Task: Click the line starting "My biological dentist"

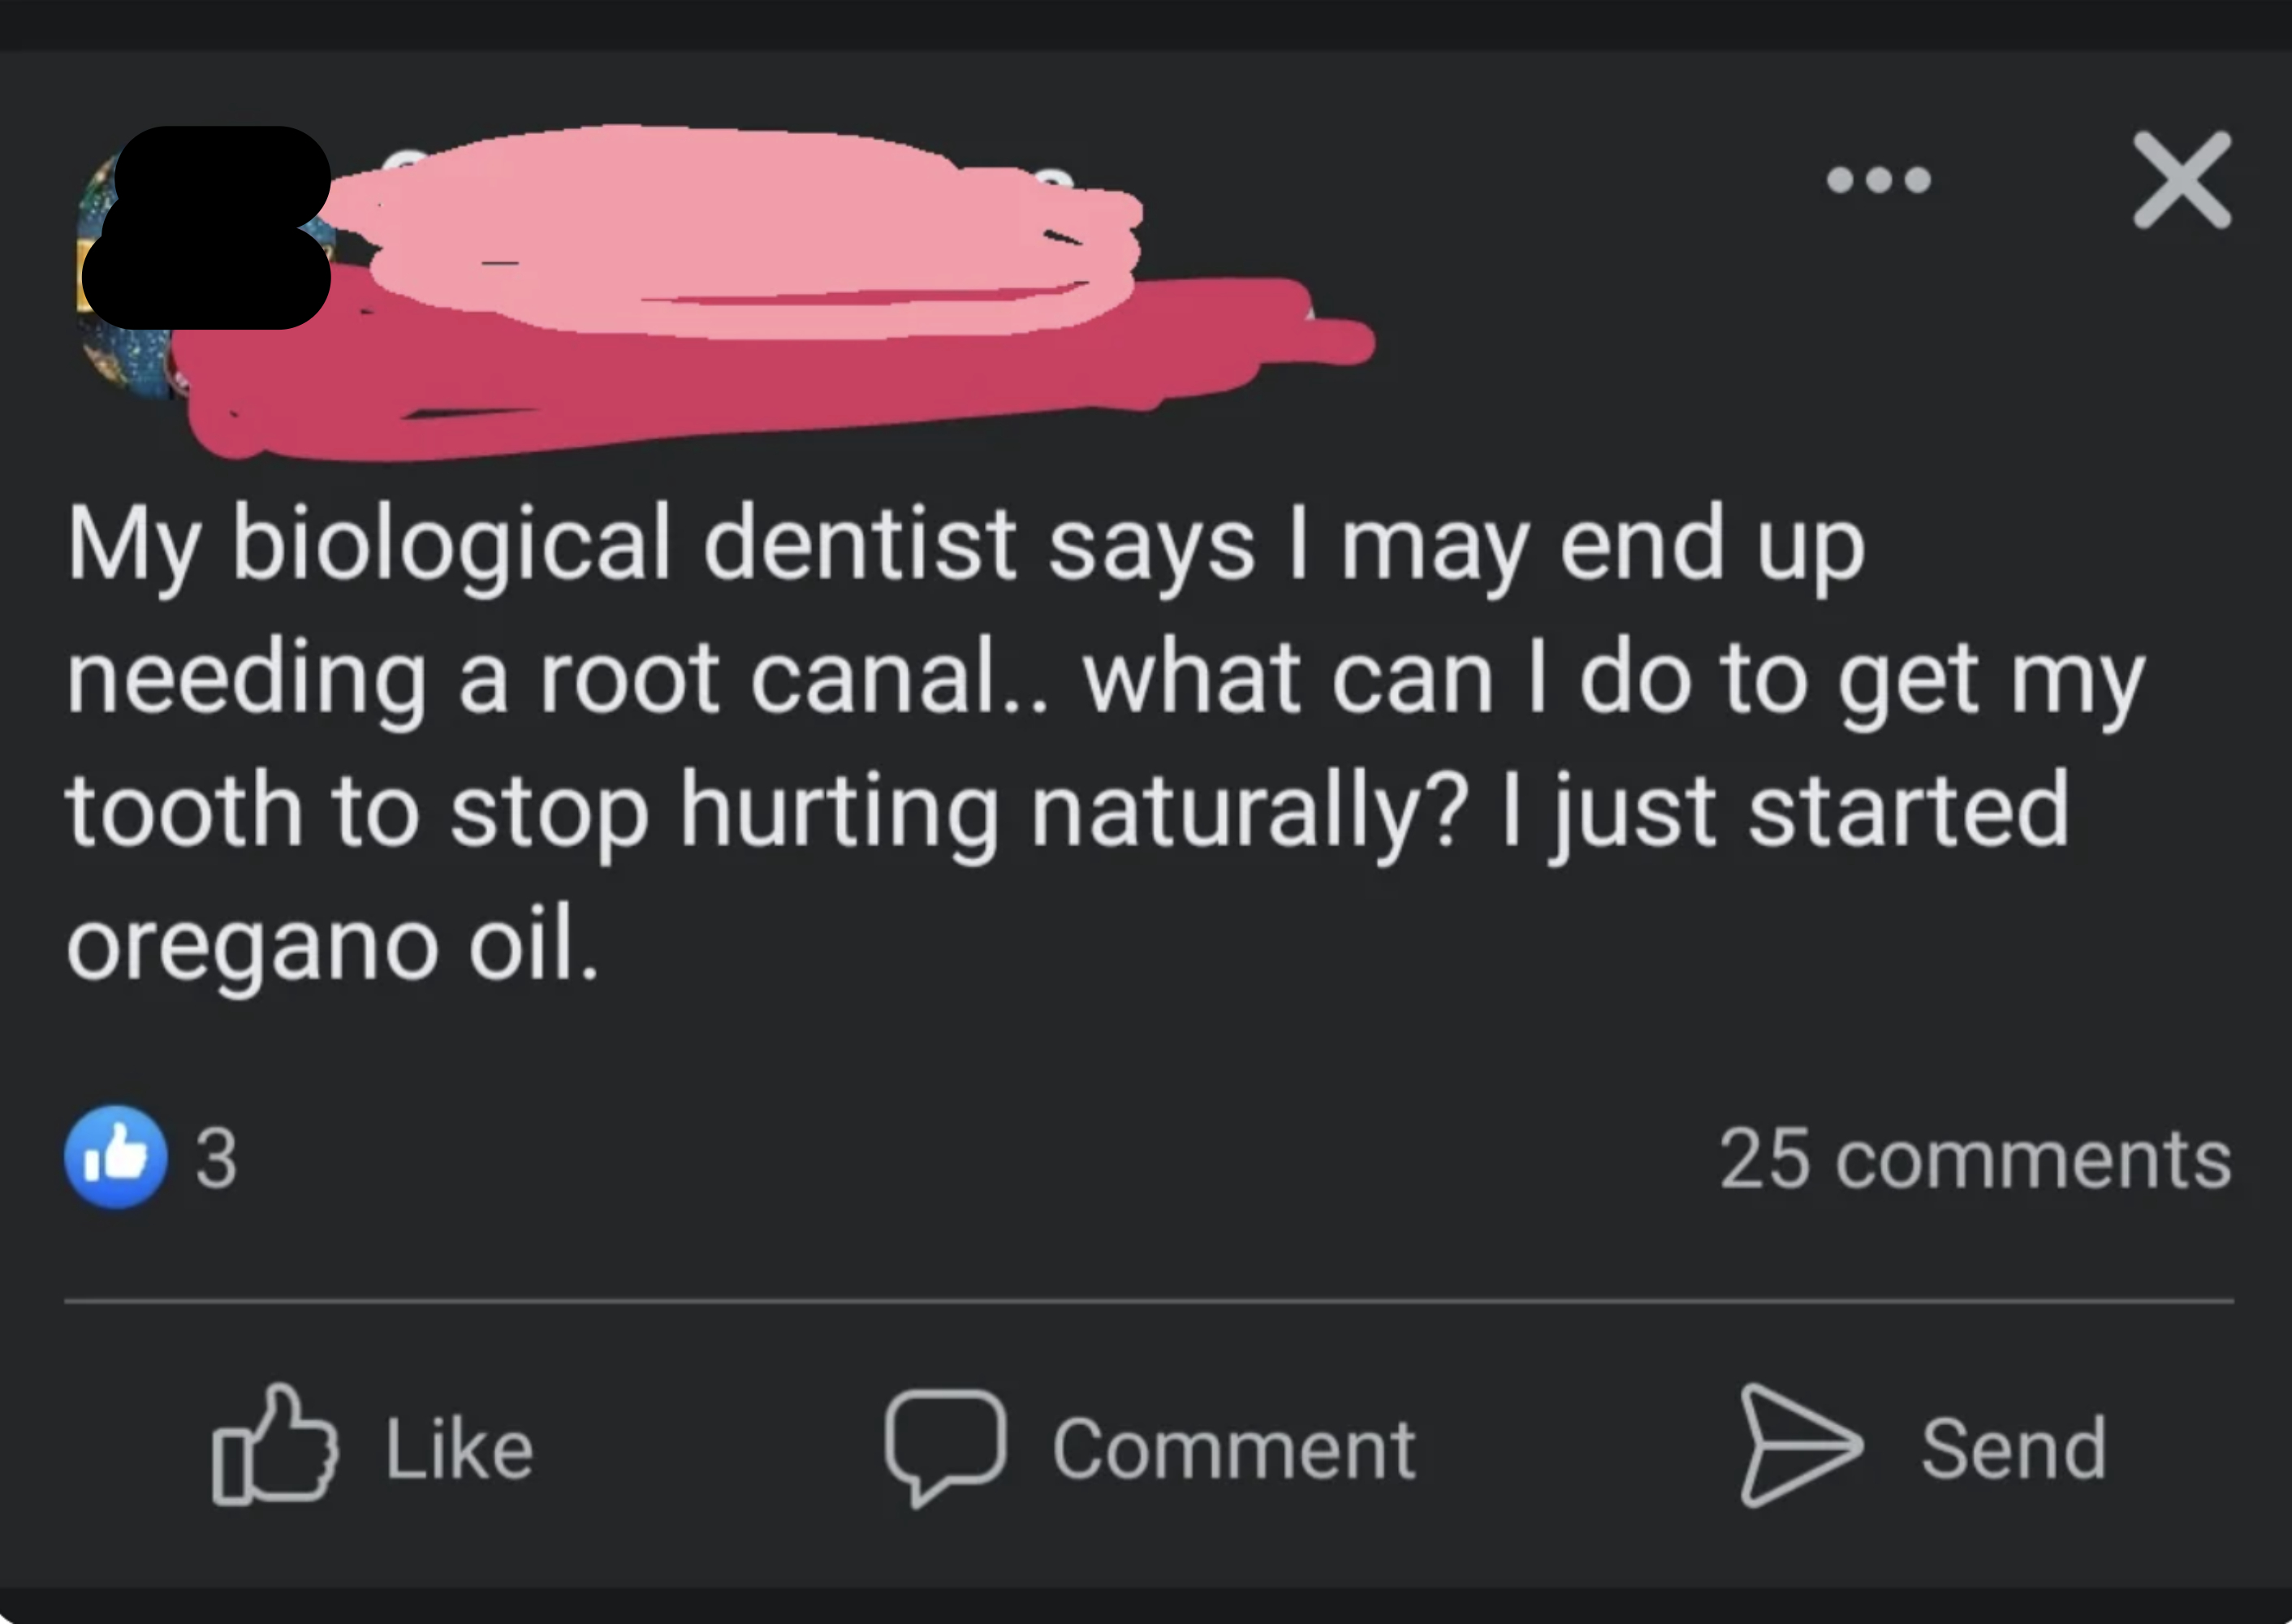Action: click(x=965, y=545)
